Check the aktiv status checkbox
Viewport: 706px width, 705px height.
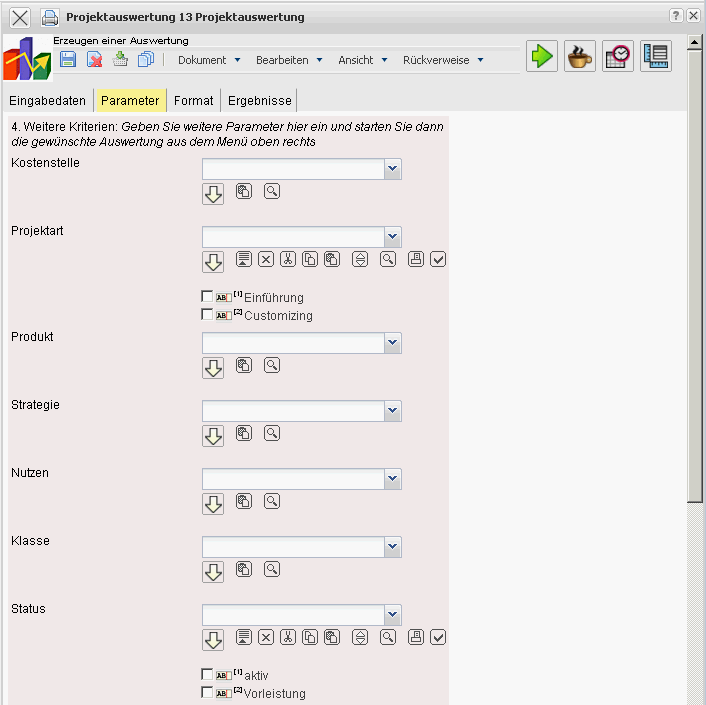pos(207,674)
